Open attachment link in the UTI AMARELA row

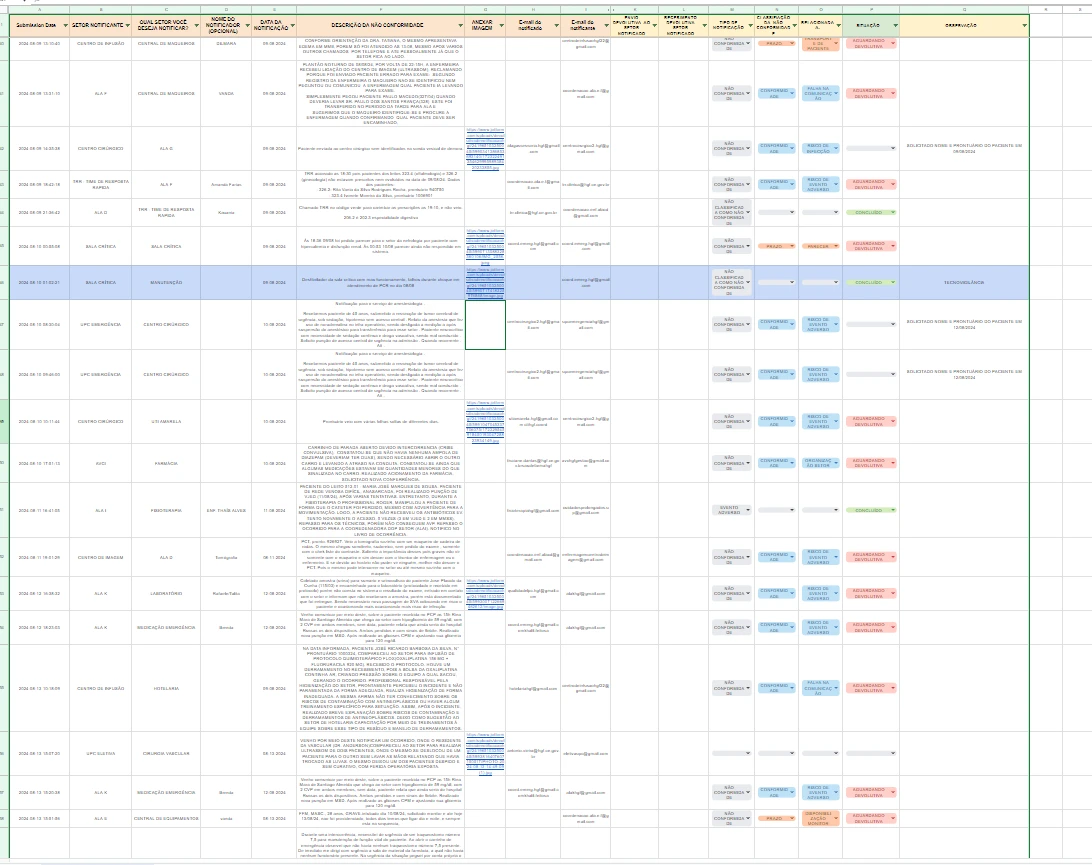tap(486, 421)
